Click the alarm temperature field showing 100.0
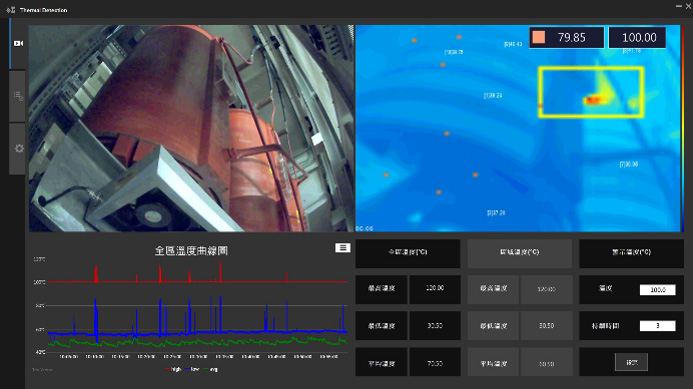 [658, 290]
